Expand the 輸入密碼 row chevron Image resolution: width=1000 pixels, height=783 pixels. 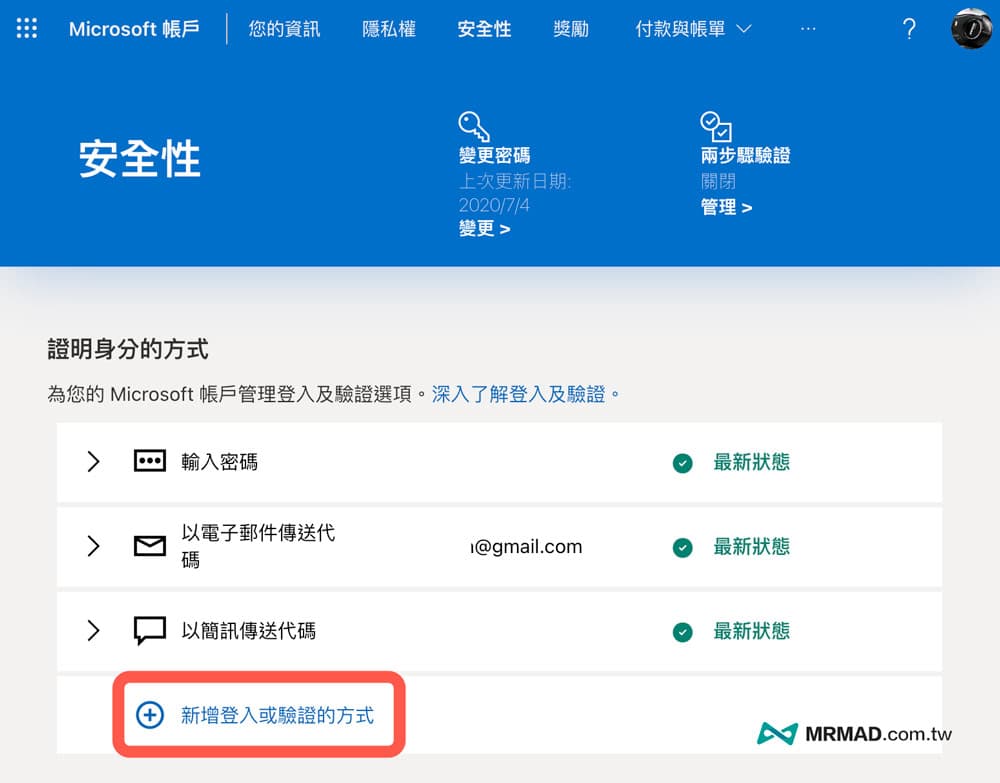pyautogui.click(x=93, y=461)
